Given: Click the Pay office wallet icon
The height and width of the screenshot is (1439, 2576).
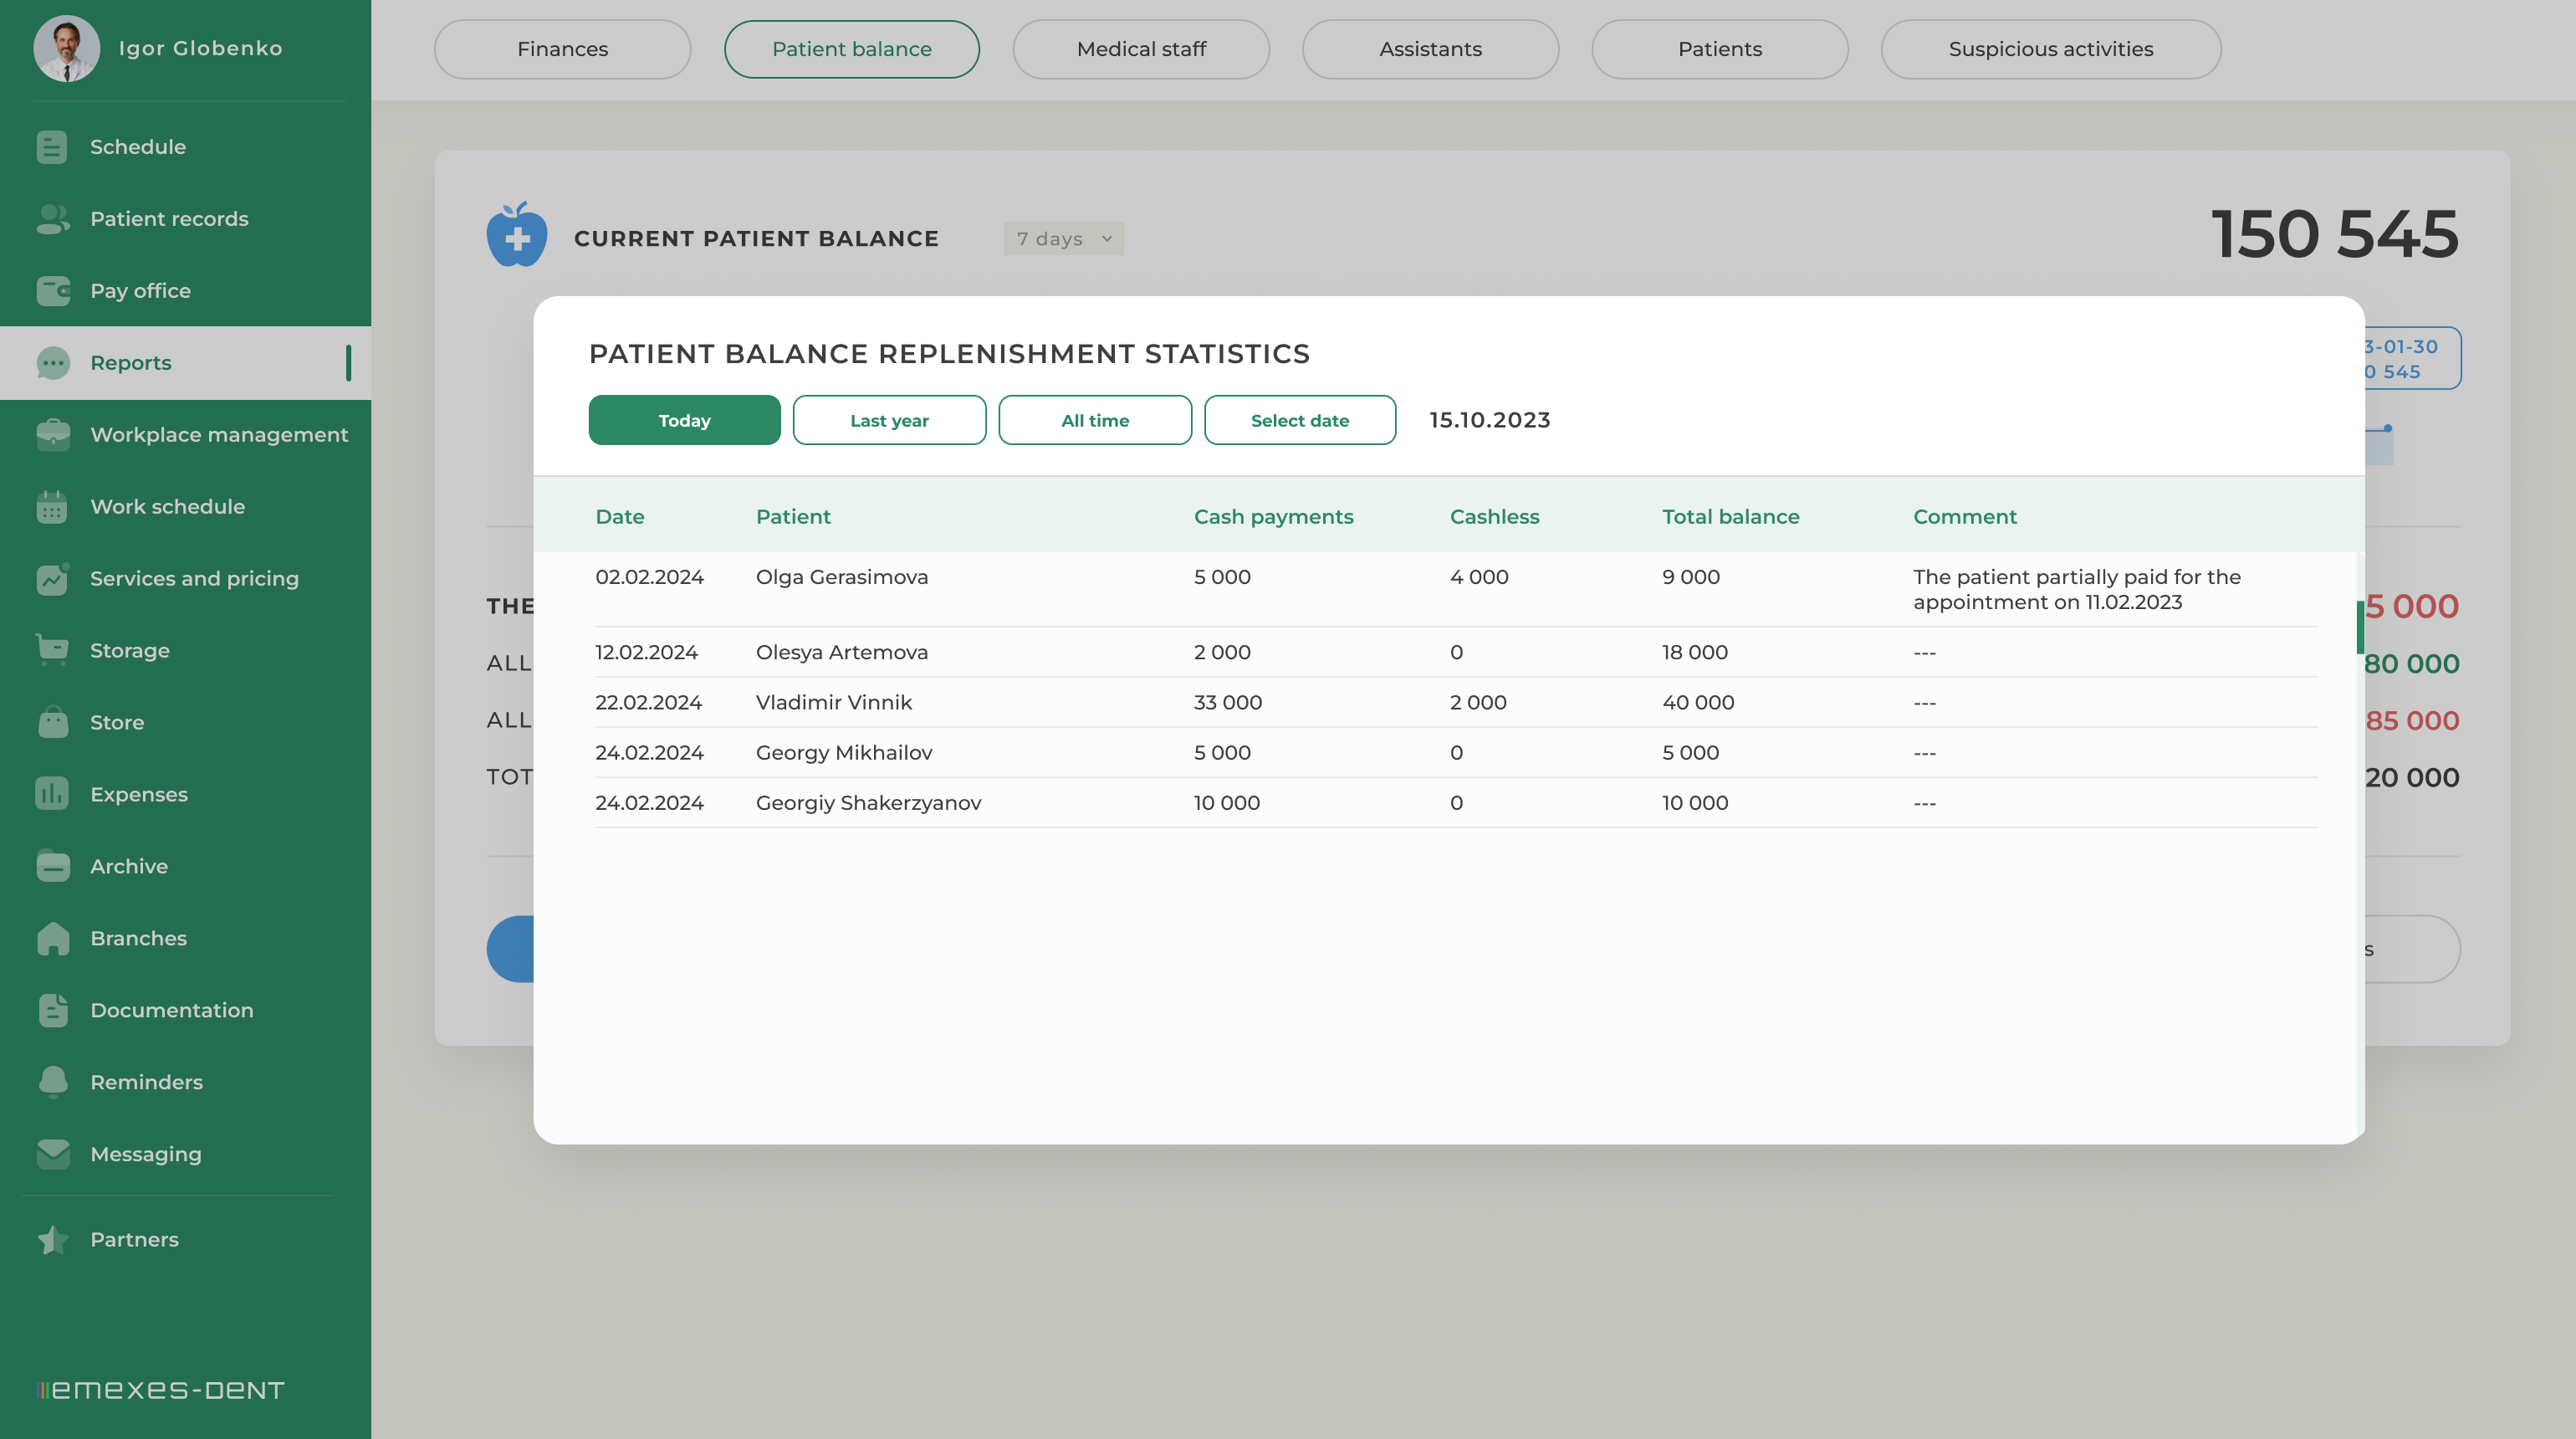Looking at the screenshot, I should pyautogui.click(x=53, y=291).
